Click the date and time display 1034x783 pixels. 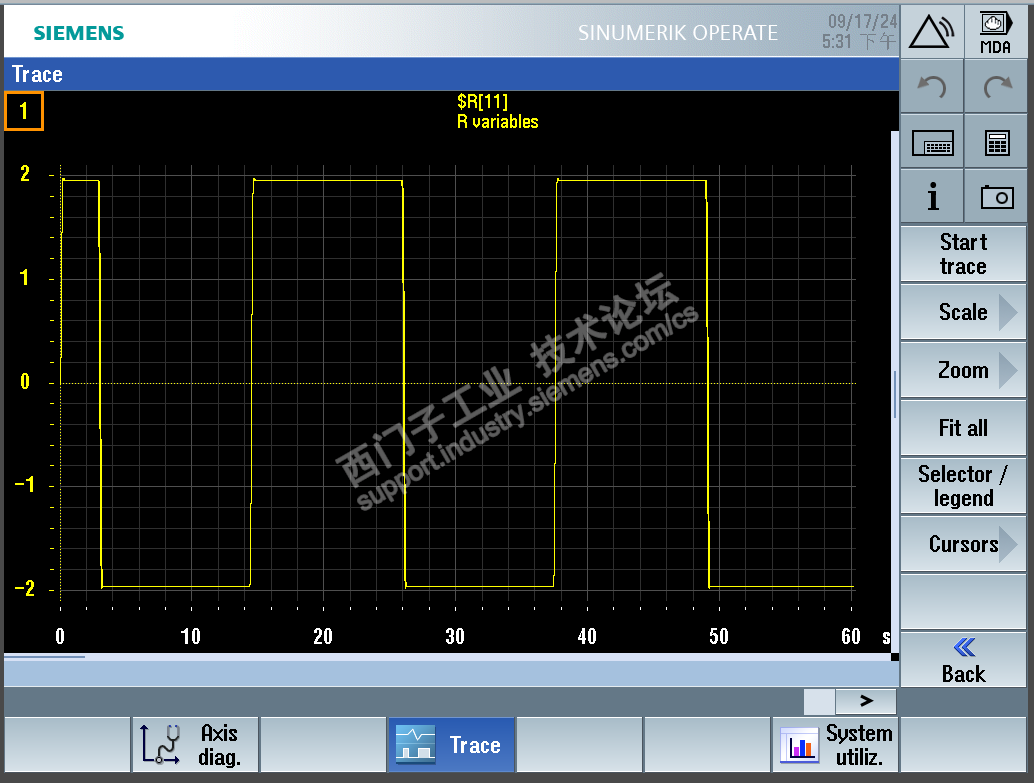tap(859, 32)
